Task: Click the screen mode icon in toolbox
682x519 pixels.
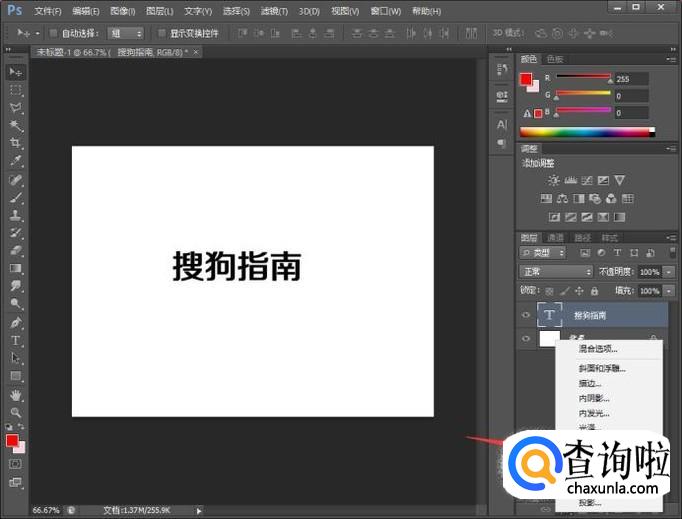Action: coord(15,482)
